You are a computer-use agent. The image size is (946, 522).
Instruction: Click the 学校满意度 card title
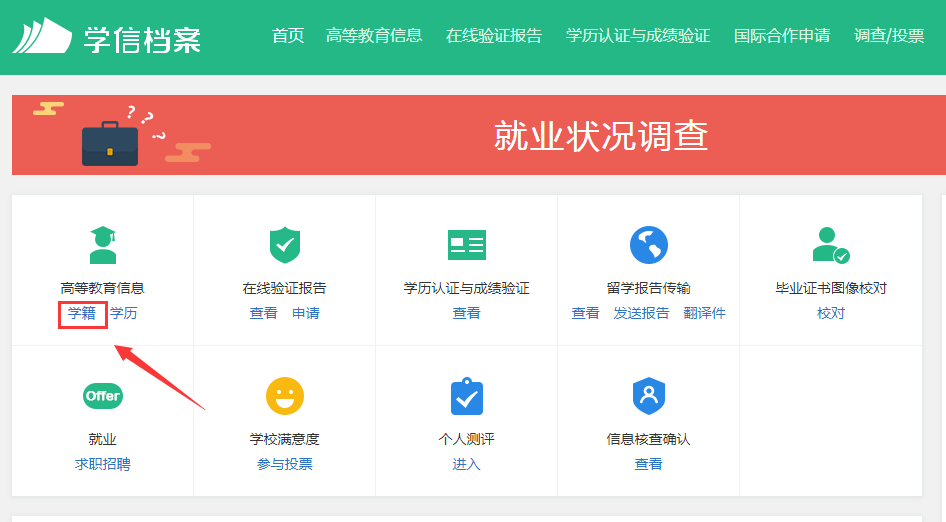(285, 439)
